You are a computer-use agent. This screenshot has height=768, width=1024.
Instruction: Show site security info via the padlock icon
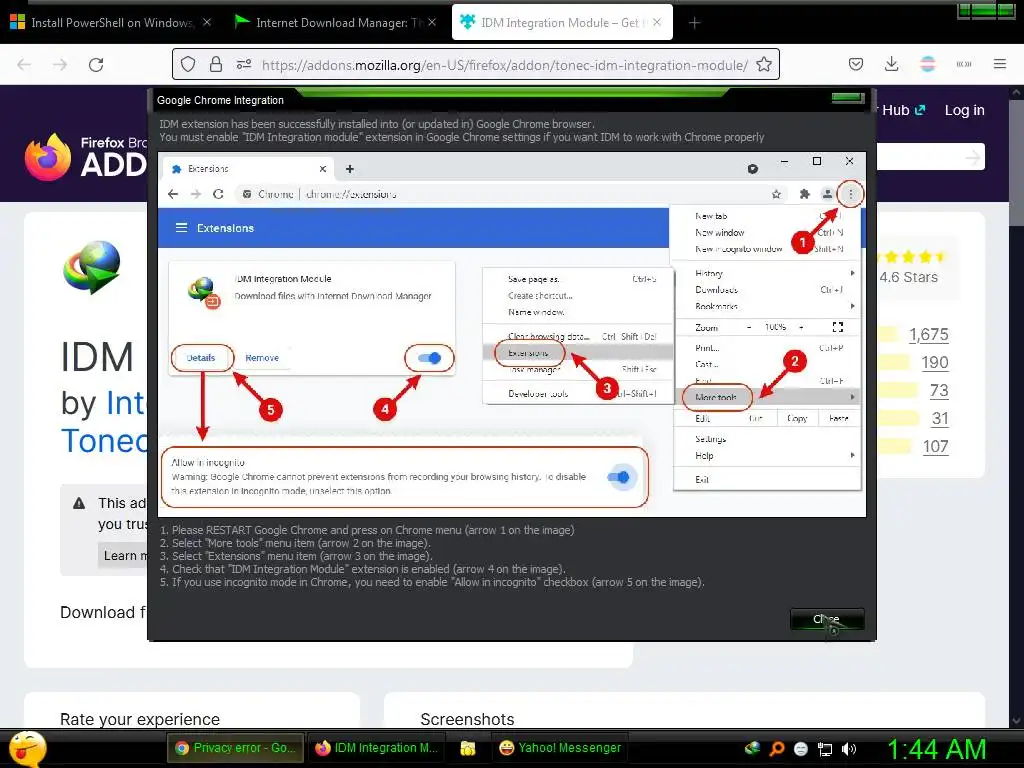pos(216,64)
